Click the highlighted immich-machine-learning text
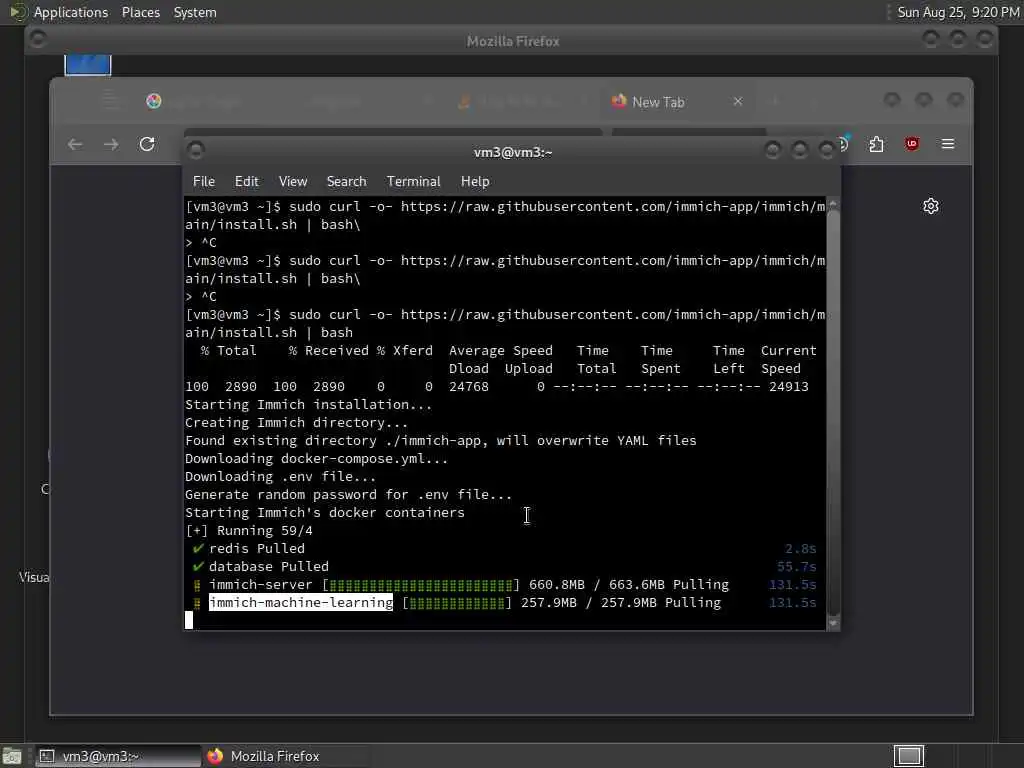Image resolution: width=1024 pixels, height=768 pixels. [x=301, y=602]
